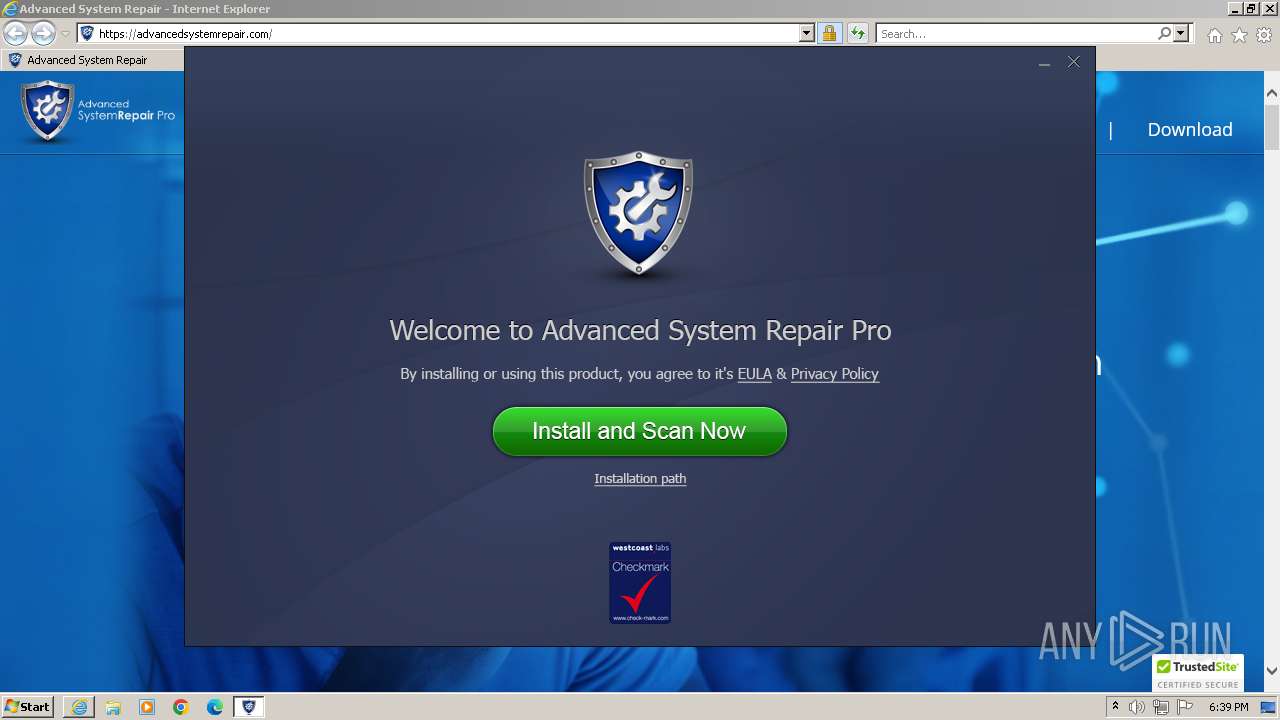
Task: Click the Westcoast Labs Checkmark badge
Action: (x=640, y=583)
